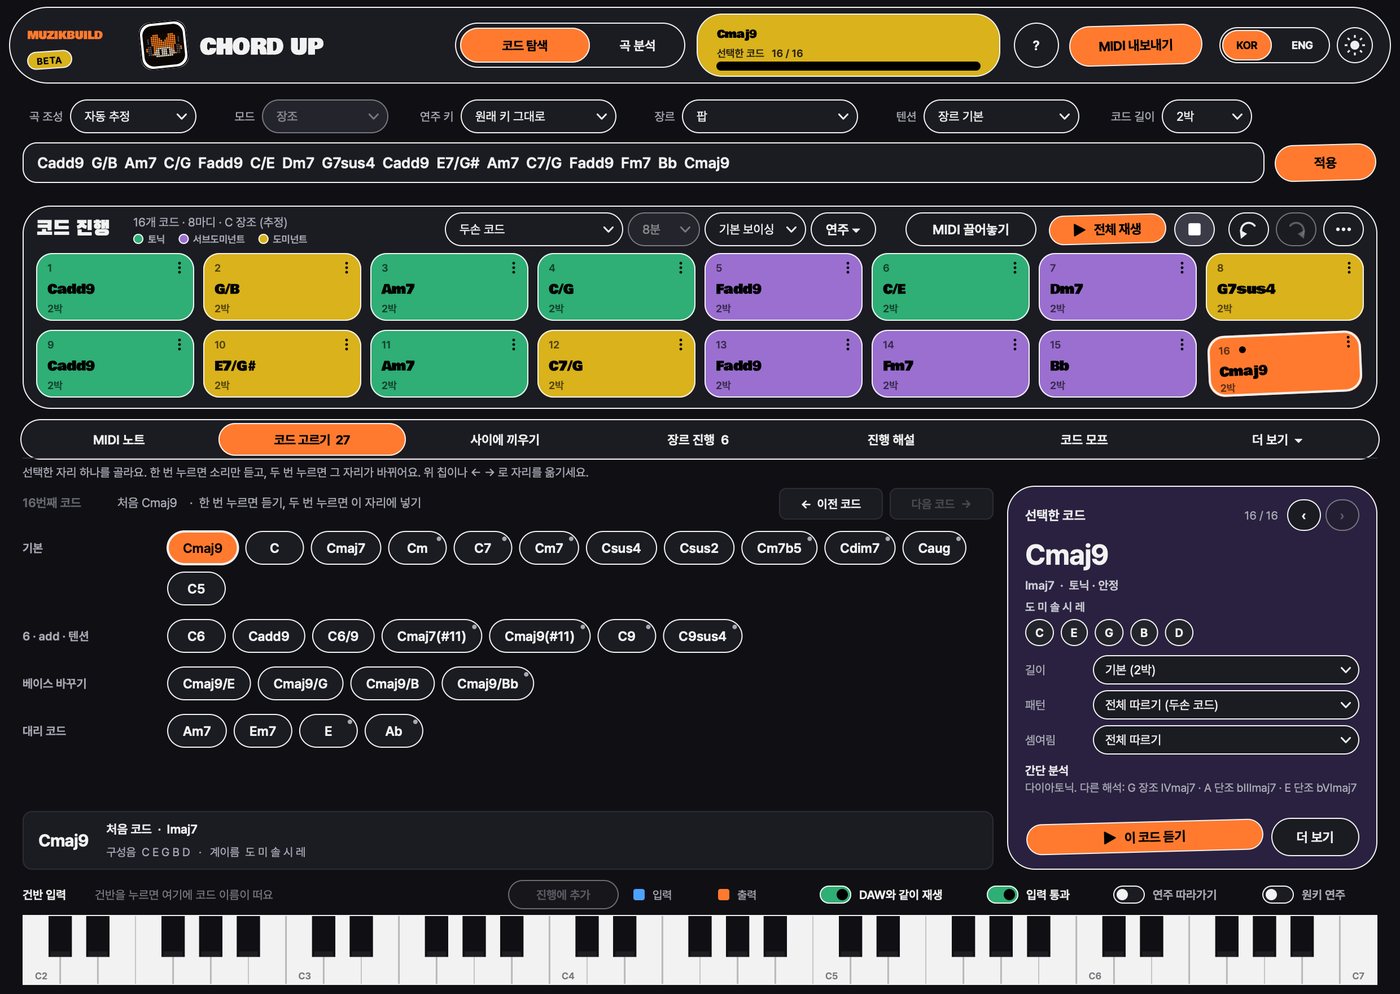Viewport: 1400px width, 994px height.
Task: Click the chord progression text input field
Action: 643,163
